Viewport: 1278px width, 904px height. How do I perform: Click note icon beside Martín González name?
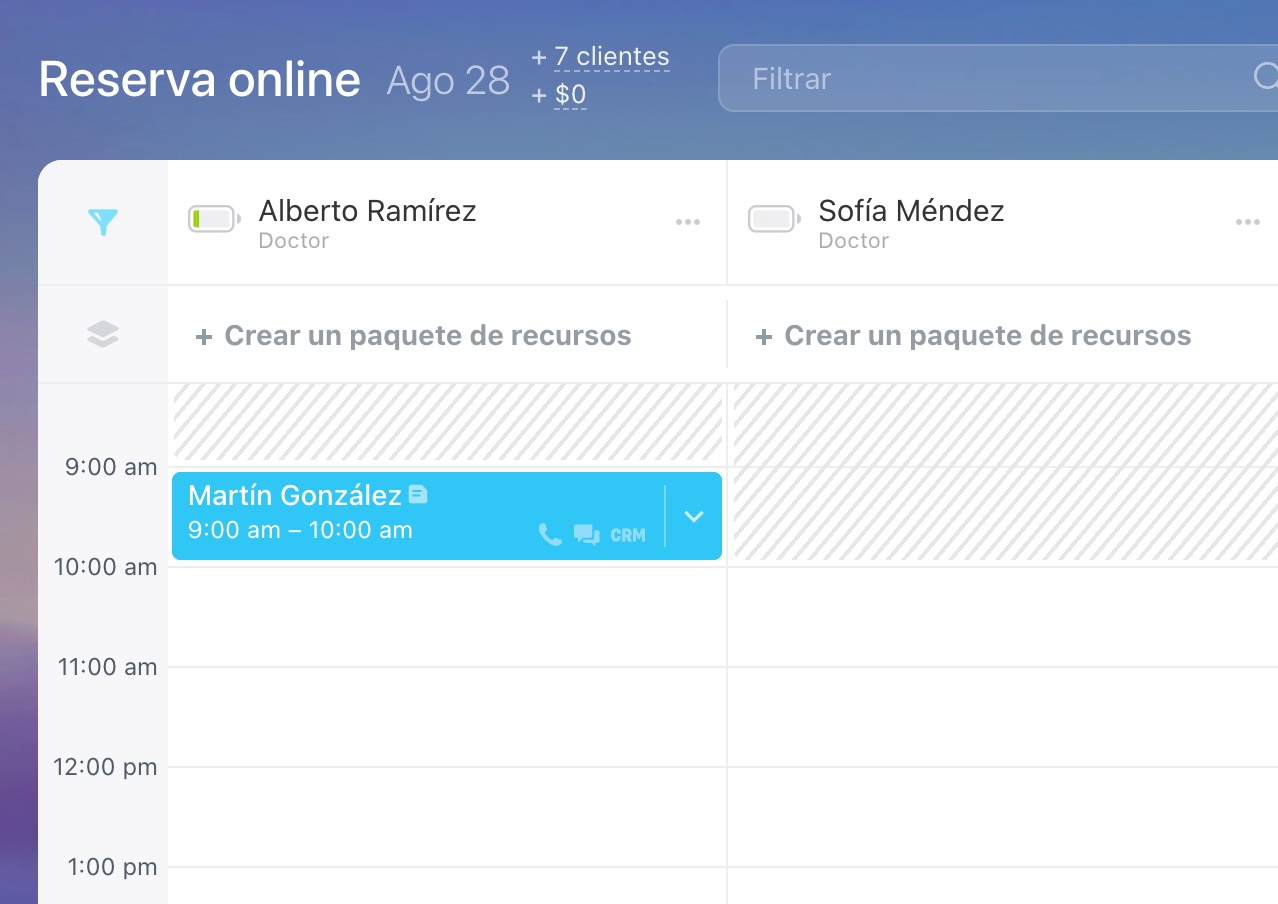(x=418, y=494)
